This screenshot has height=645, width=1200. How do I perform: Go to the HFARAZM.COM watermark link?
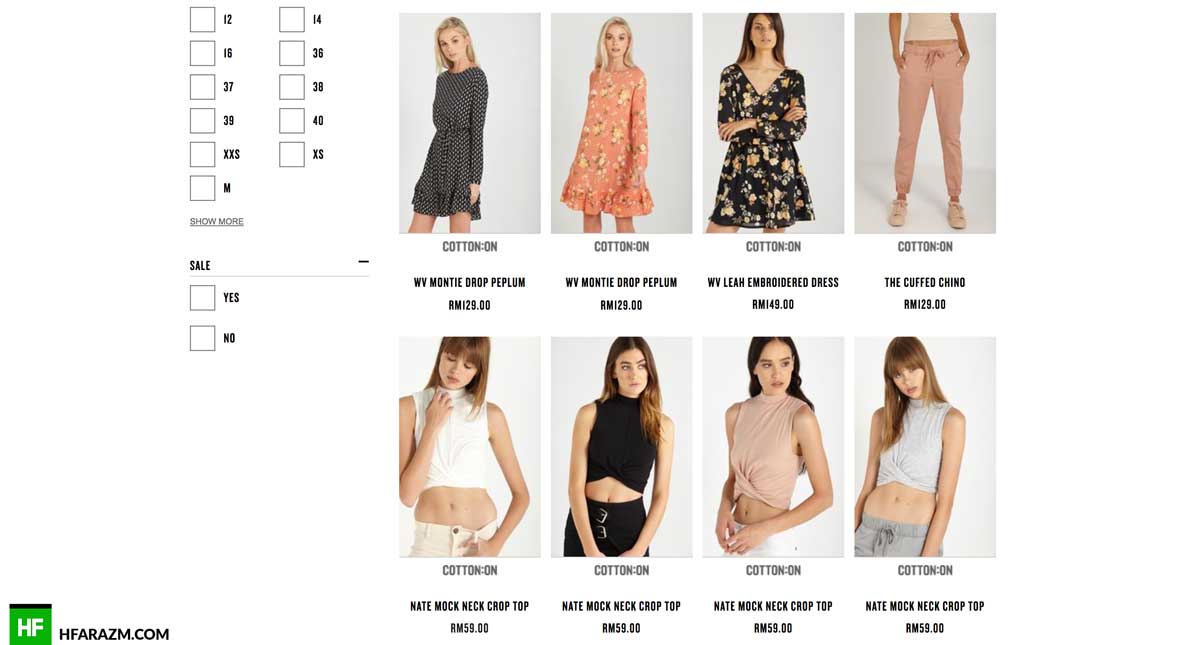[114, 634]
